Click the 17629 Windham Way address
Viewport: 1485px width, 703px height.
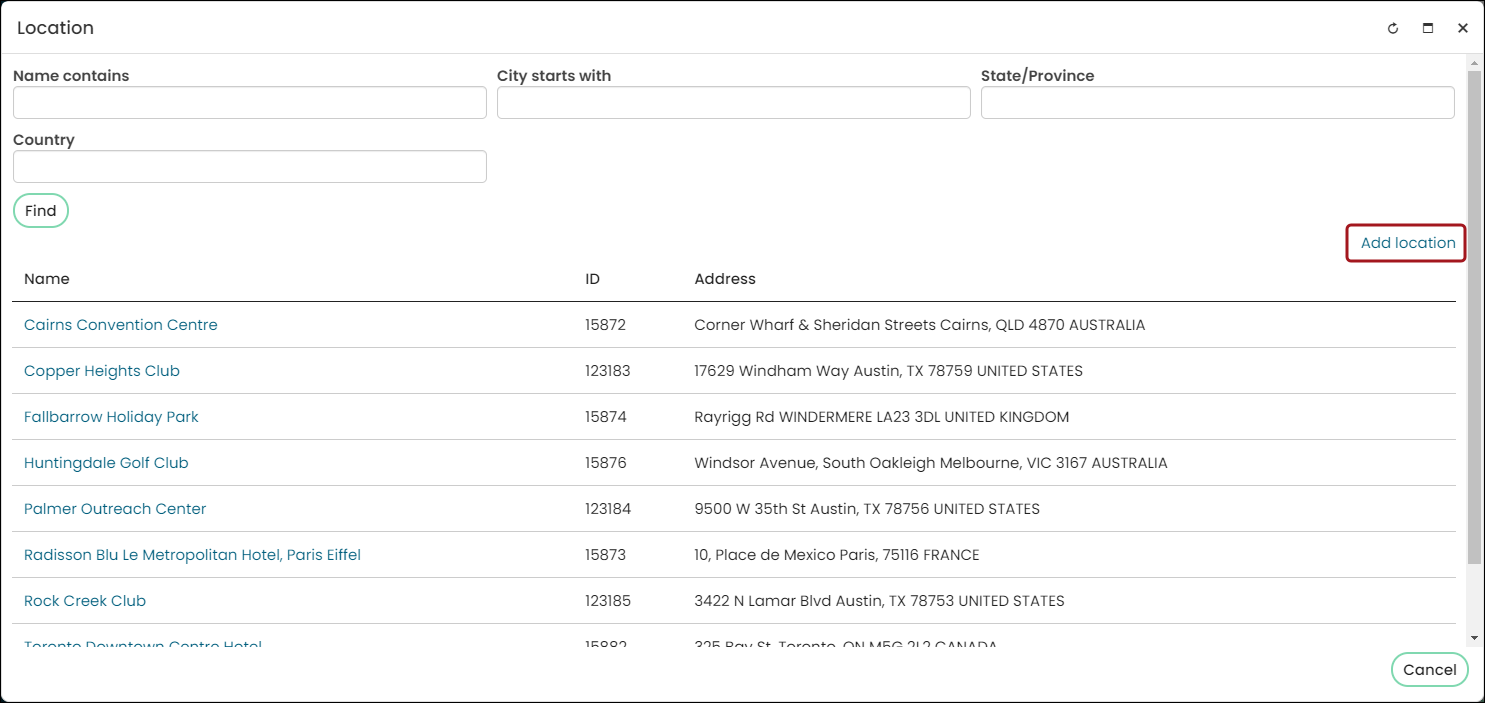coord(889,371)
